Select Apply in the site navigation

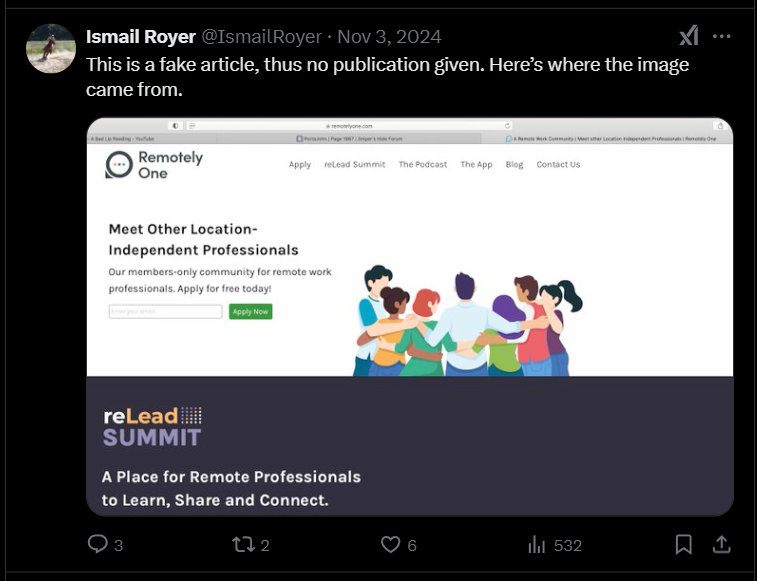coord(300,165)
